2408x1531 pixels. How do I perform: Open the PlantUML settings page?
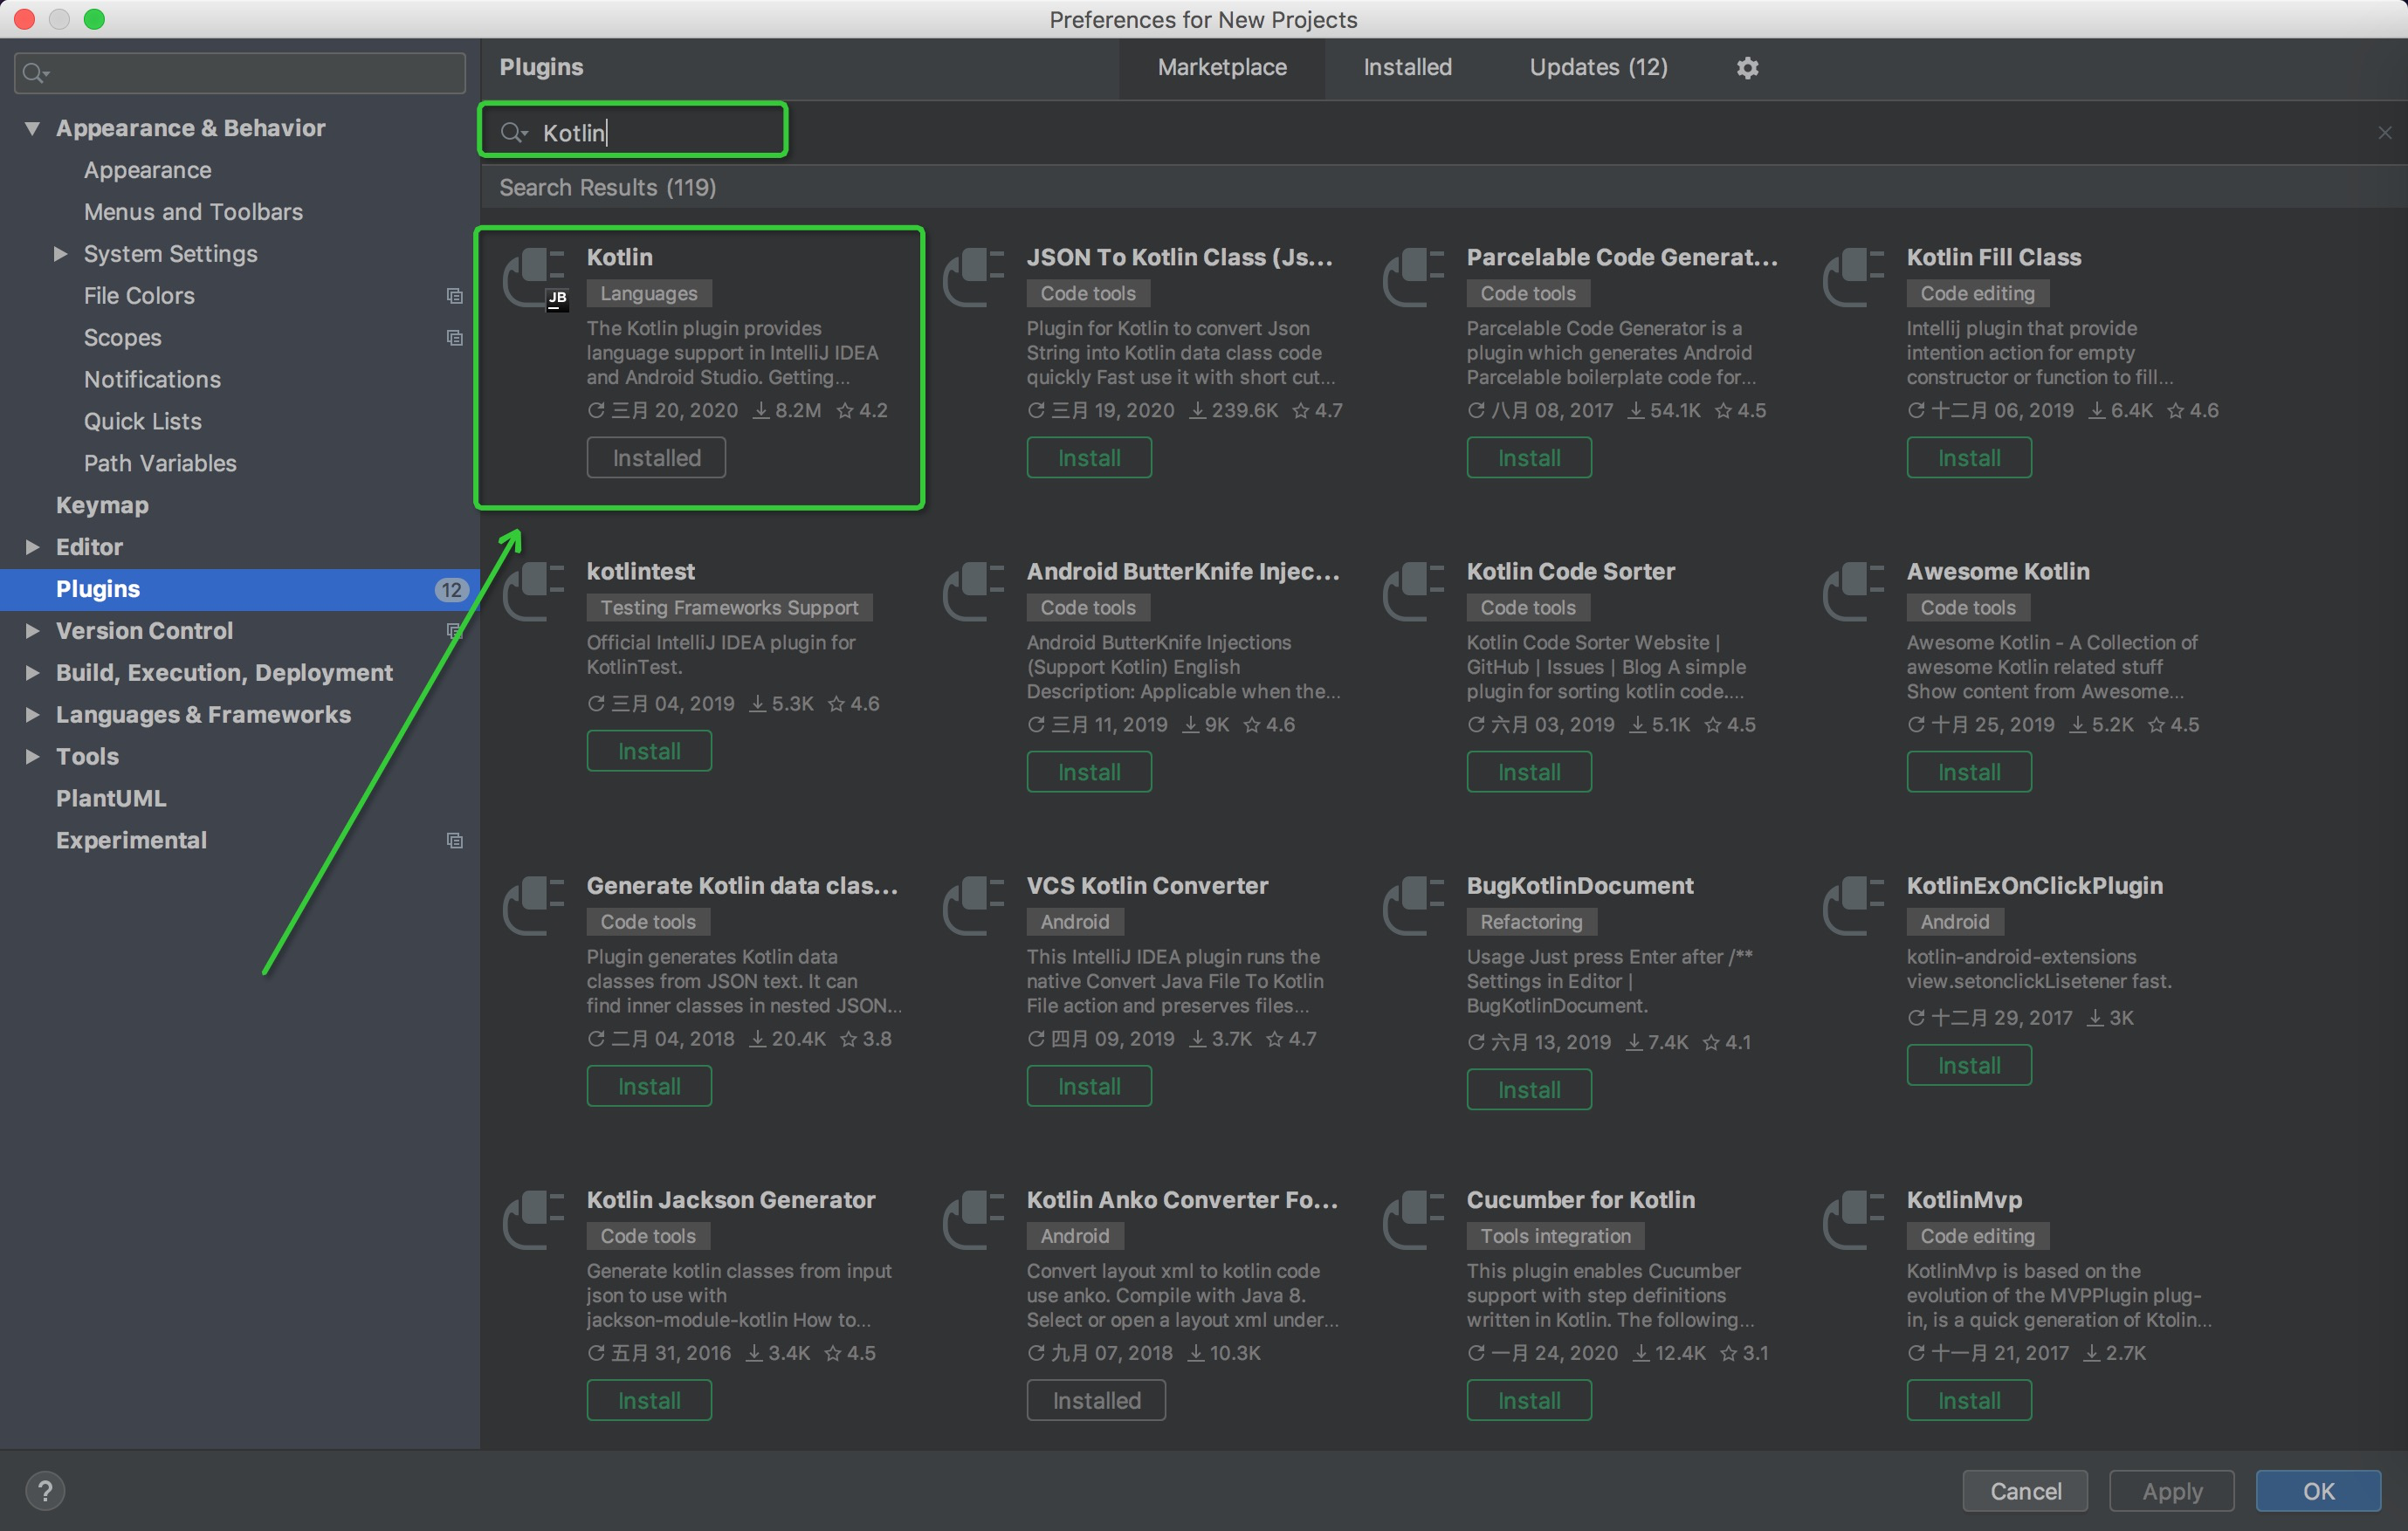point(111,798)
